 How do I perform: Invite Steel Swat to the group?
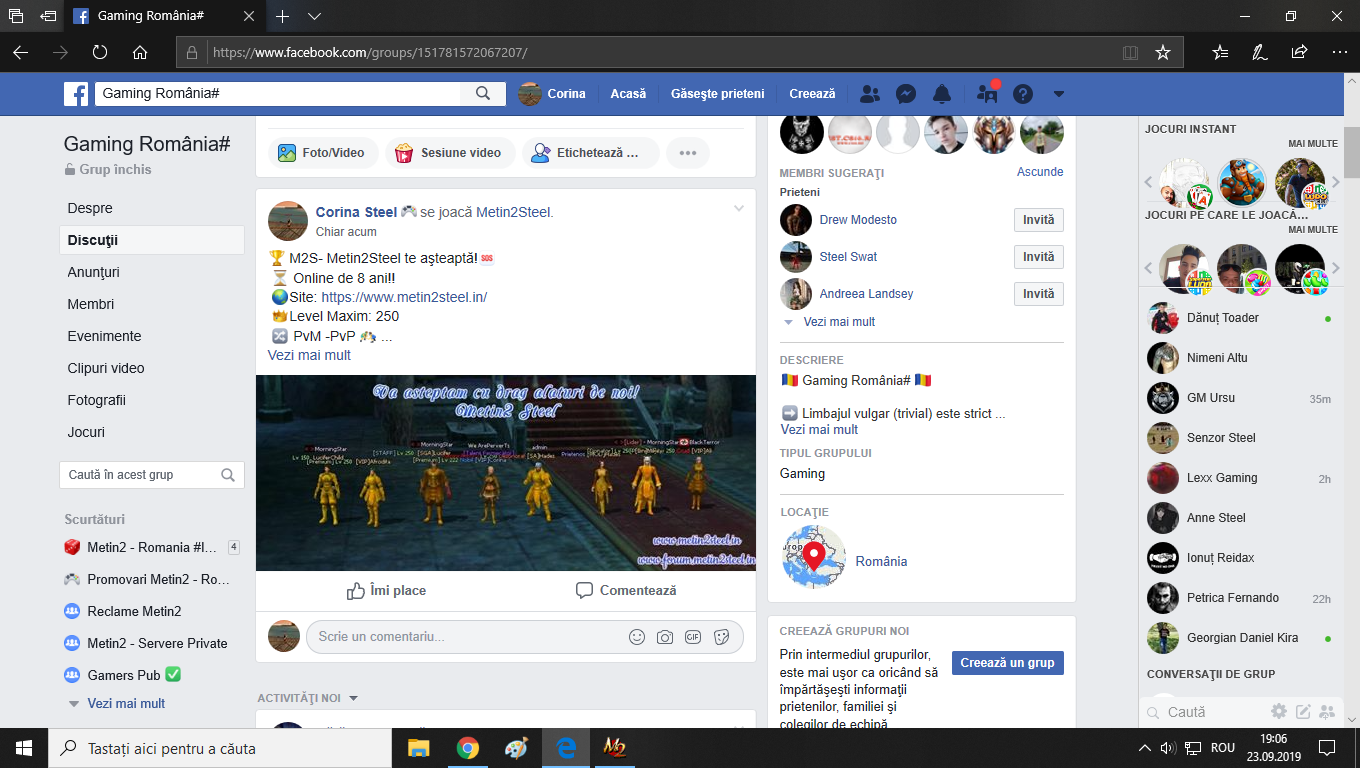pos(1039,257)
